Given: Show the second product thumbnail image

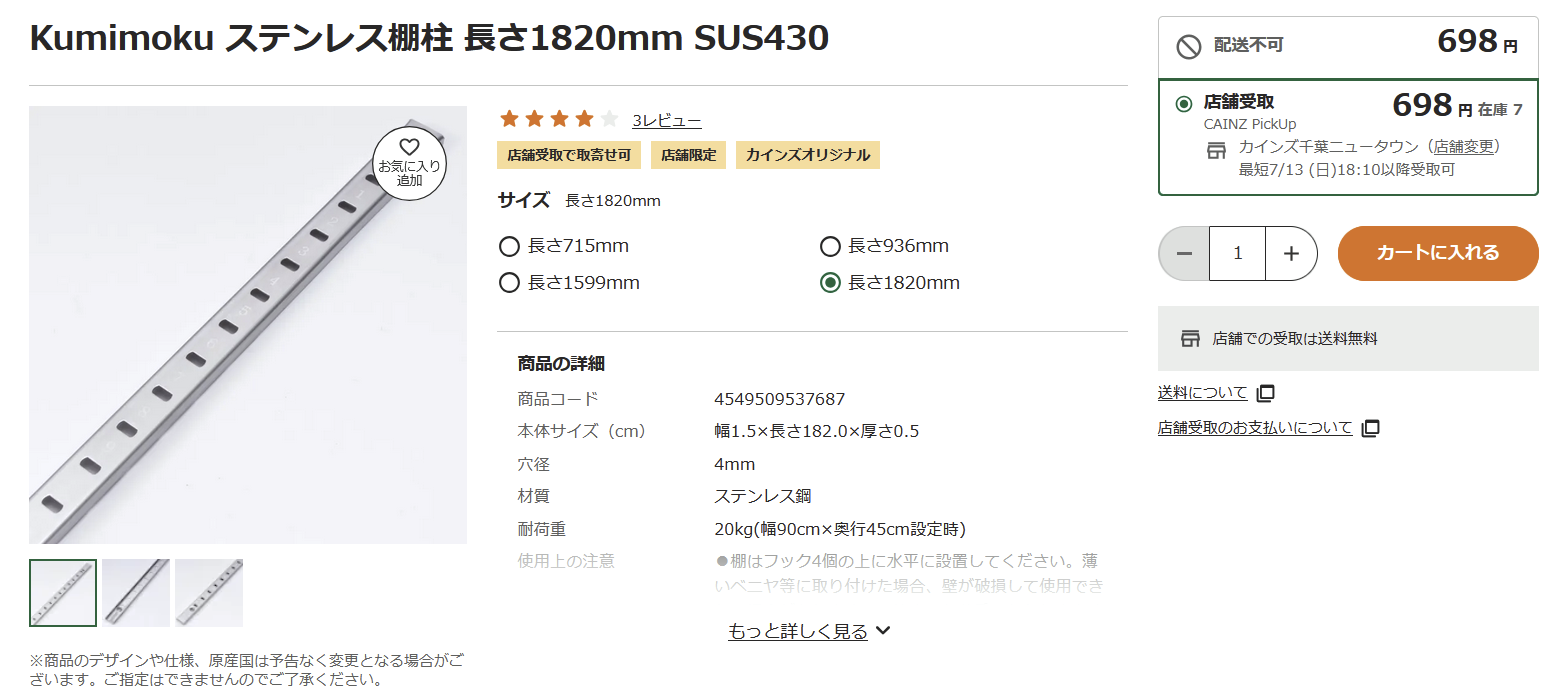Looking at the screenshot, I should 136,592.
